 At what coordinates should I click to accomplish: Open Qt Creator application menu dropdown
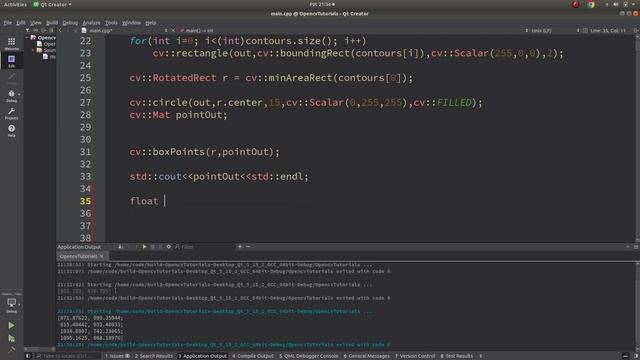pyautogui.click(x=52, y=4)
